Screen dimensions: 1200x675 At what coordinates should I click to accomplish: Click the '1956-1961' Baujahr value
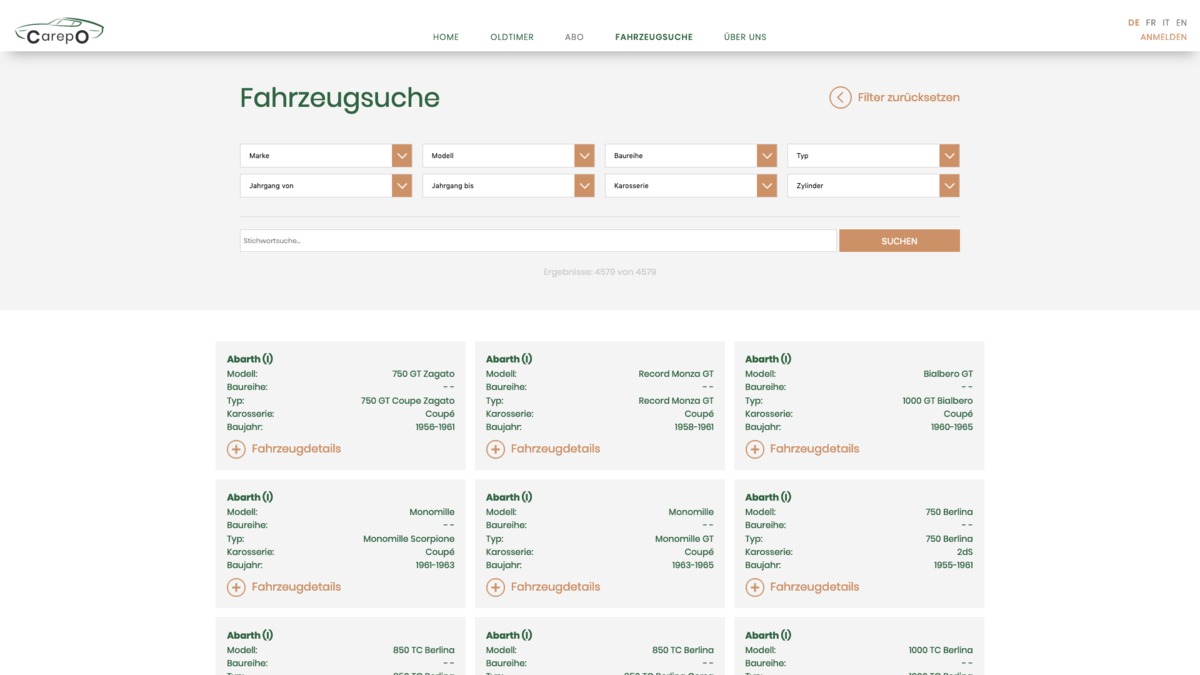[435, 427]
